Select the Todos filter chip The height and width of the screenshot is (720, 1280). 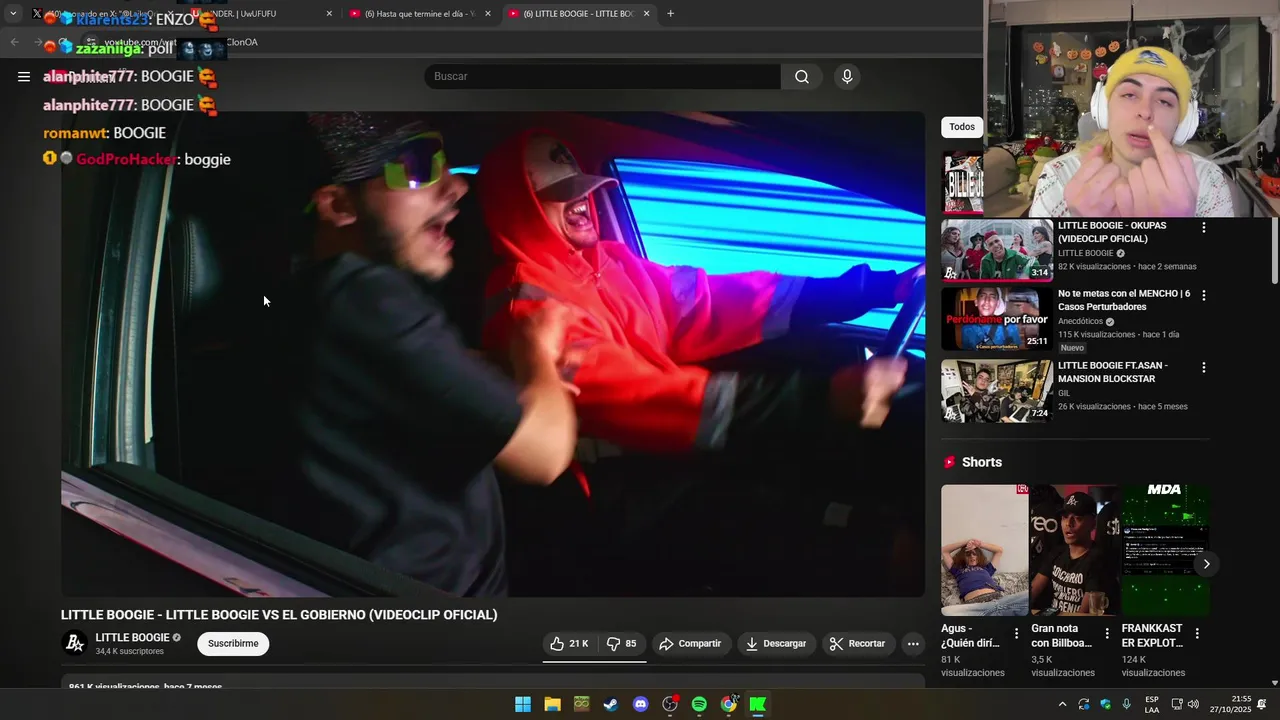(x=962, y=127)
